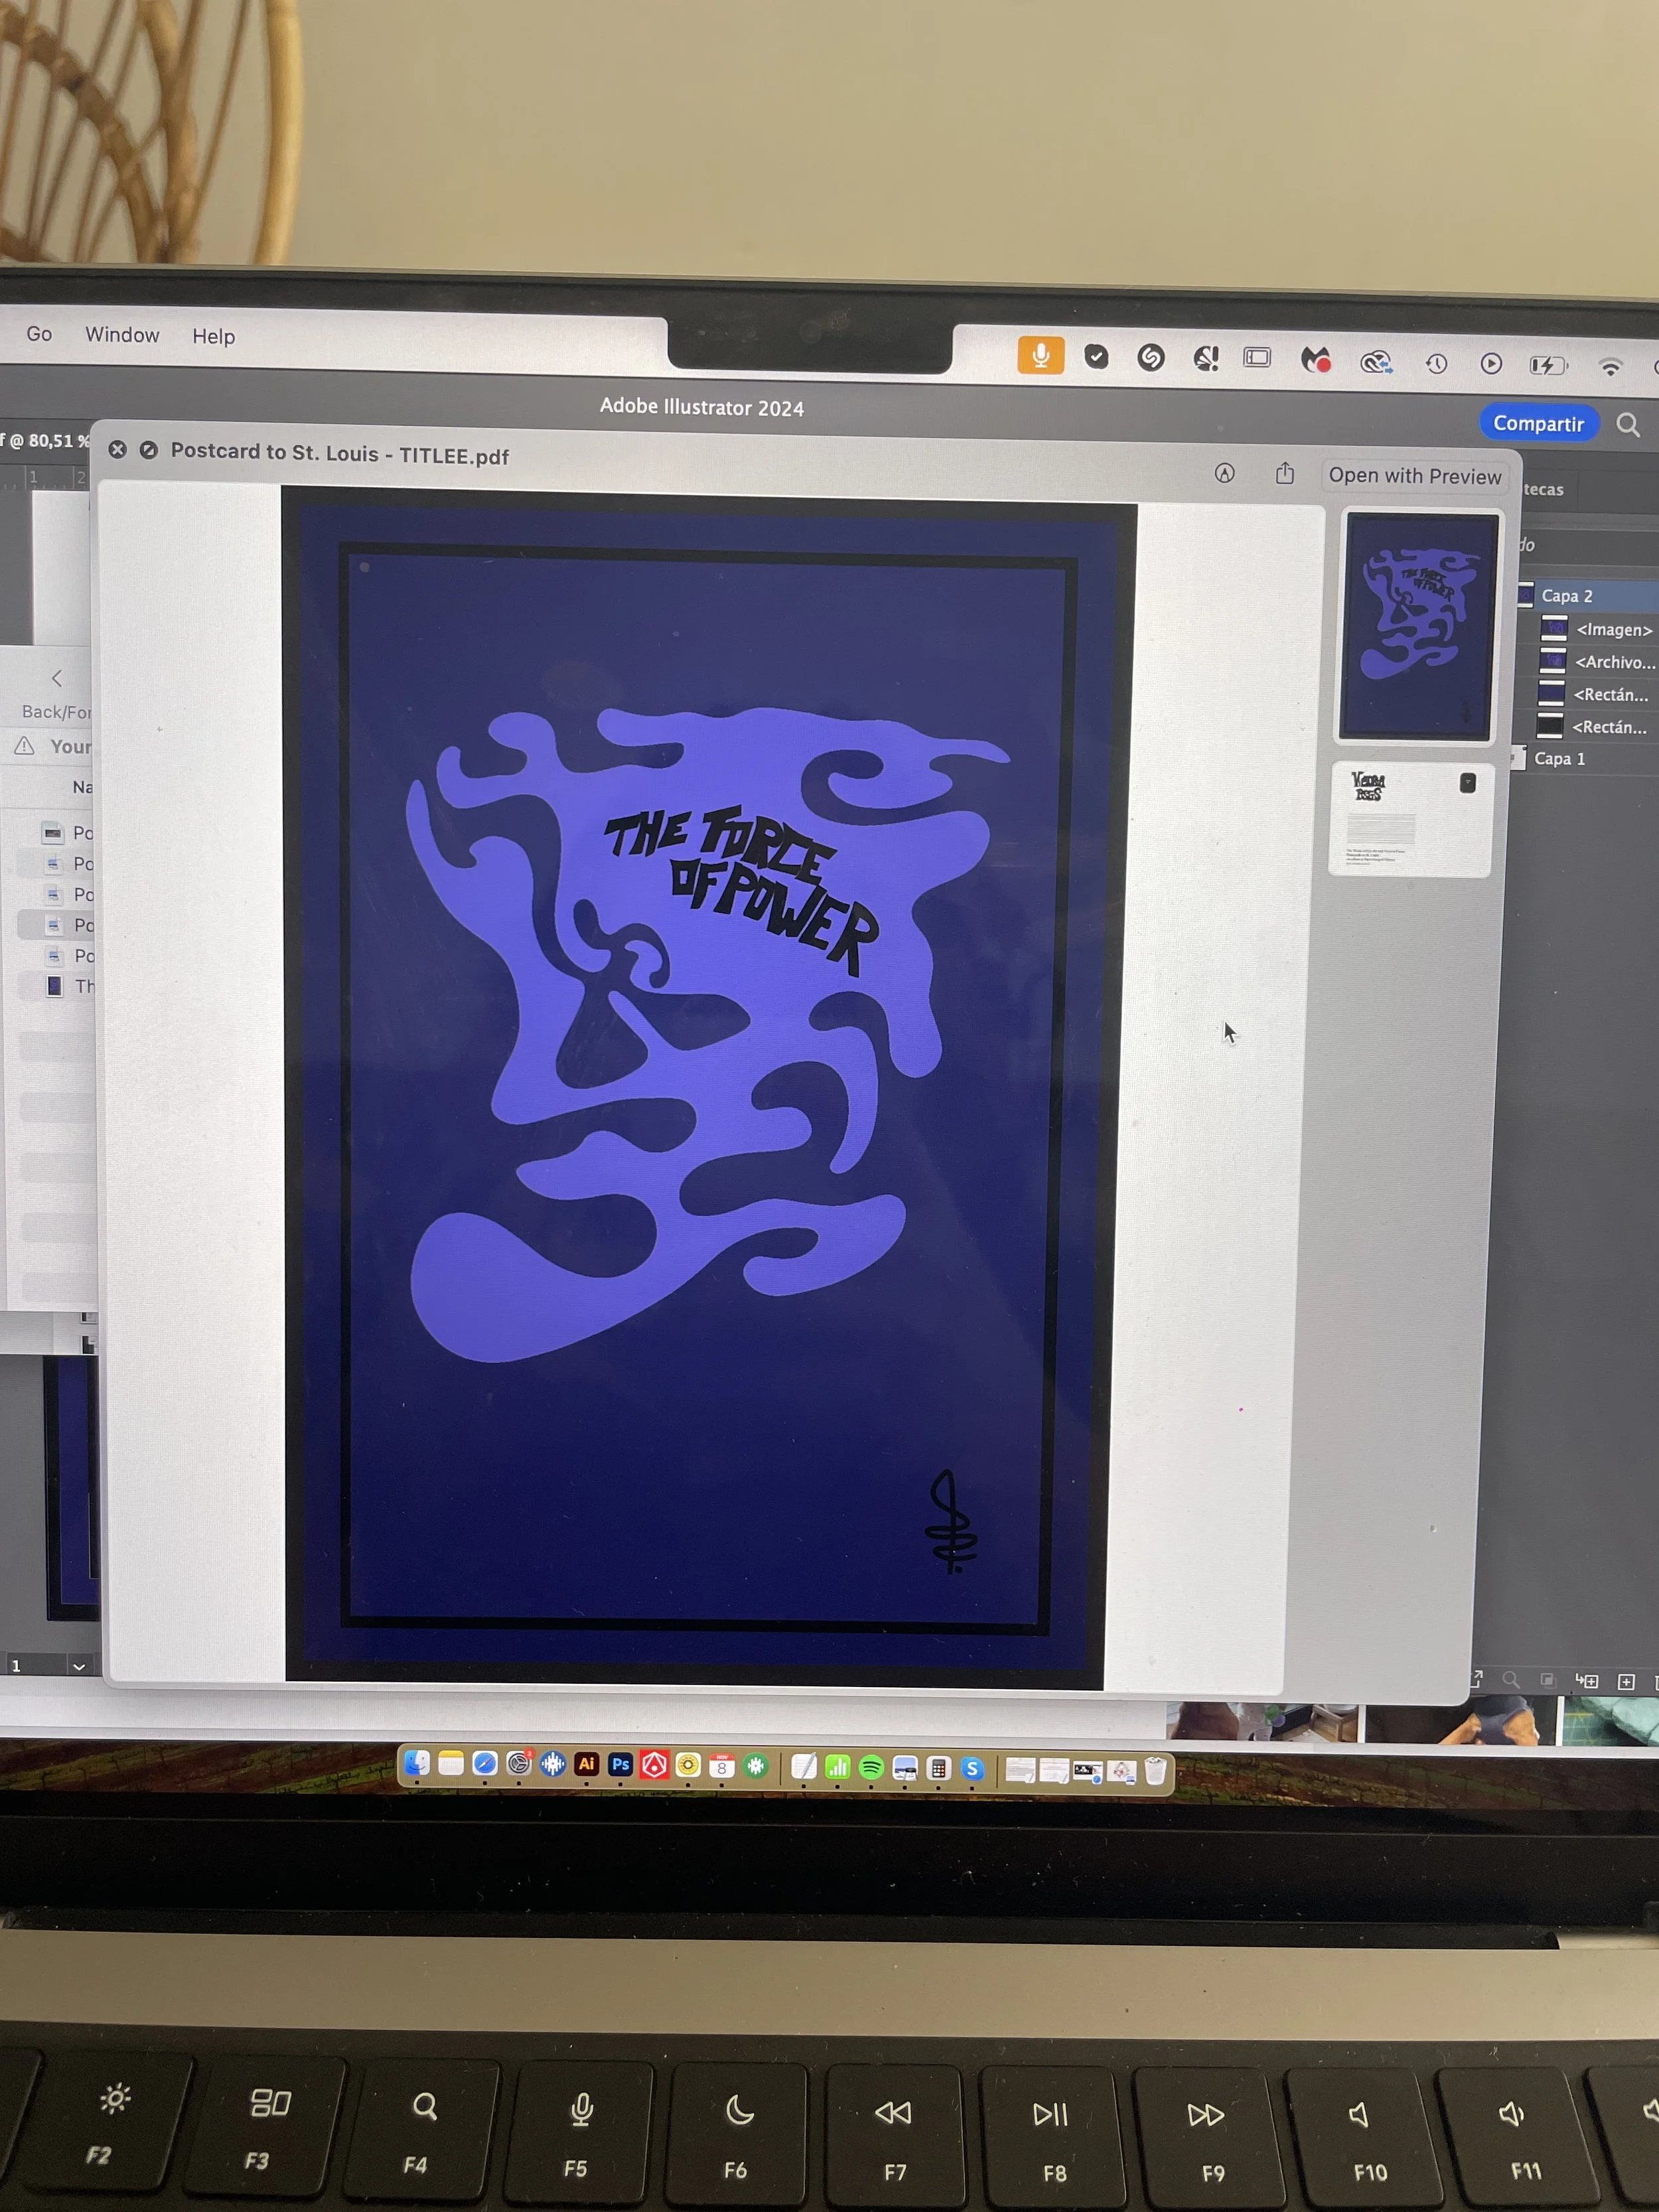
Task: Click the Markup pen icon in Quick Look
Action: 1224,473
